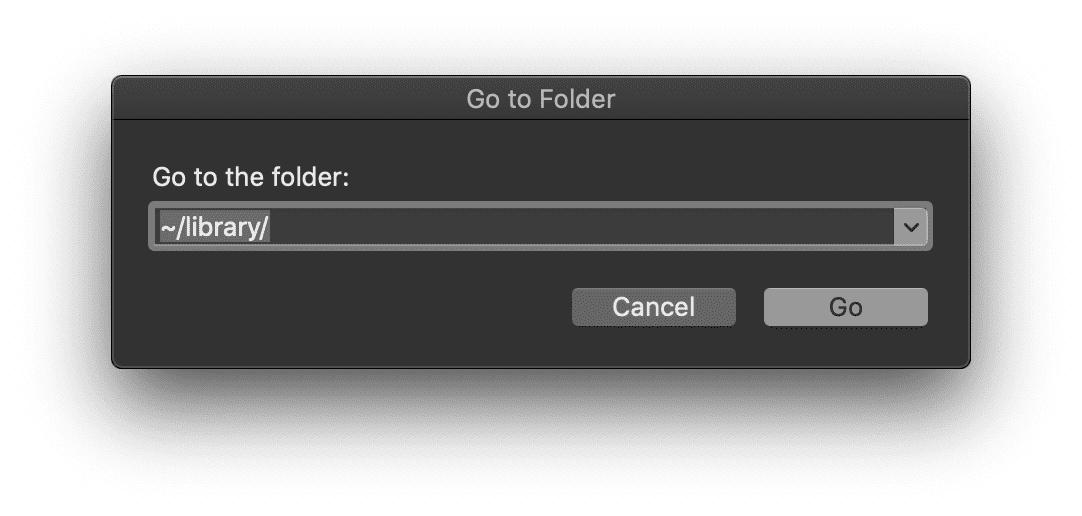The height and width of the screenshot is (516, 1082).
Task: Click the highlighted "~/library/" text
Action: coord(215,228)
